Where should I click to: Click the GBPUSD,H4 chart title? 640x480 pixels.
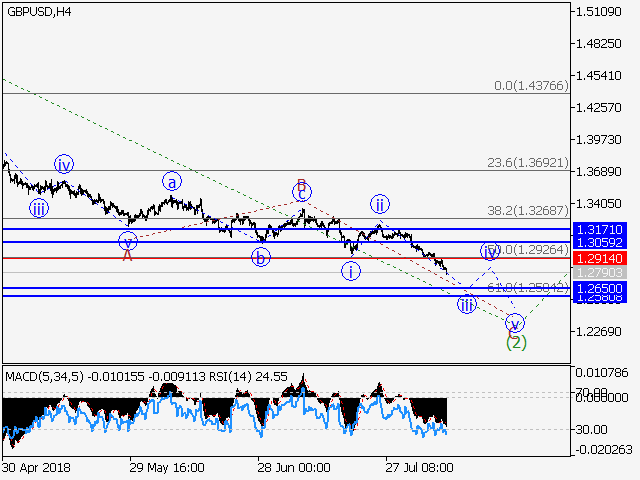coord(38,12)
